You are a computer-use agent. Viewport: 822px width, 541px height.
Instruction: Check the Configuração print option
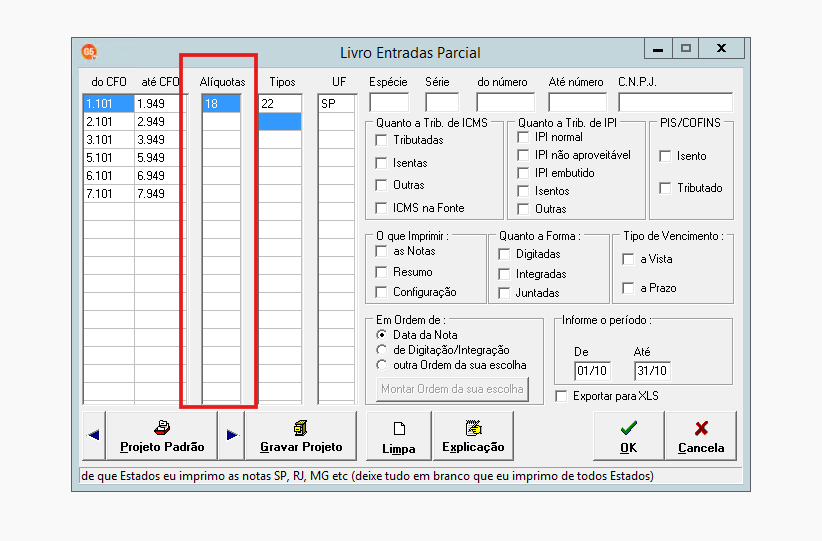(x=382, y=292)
